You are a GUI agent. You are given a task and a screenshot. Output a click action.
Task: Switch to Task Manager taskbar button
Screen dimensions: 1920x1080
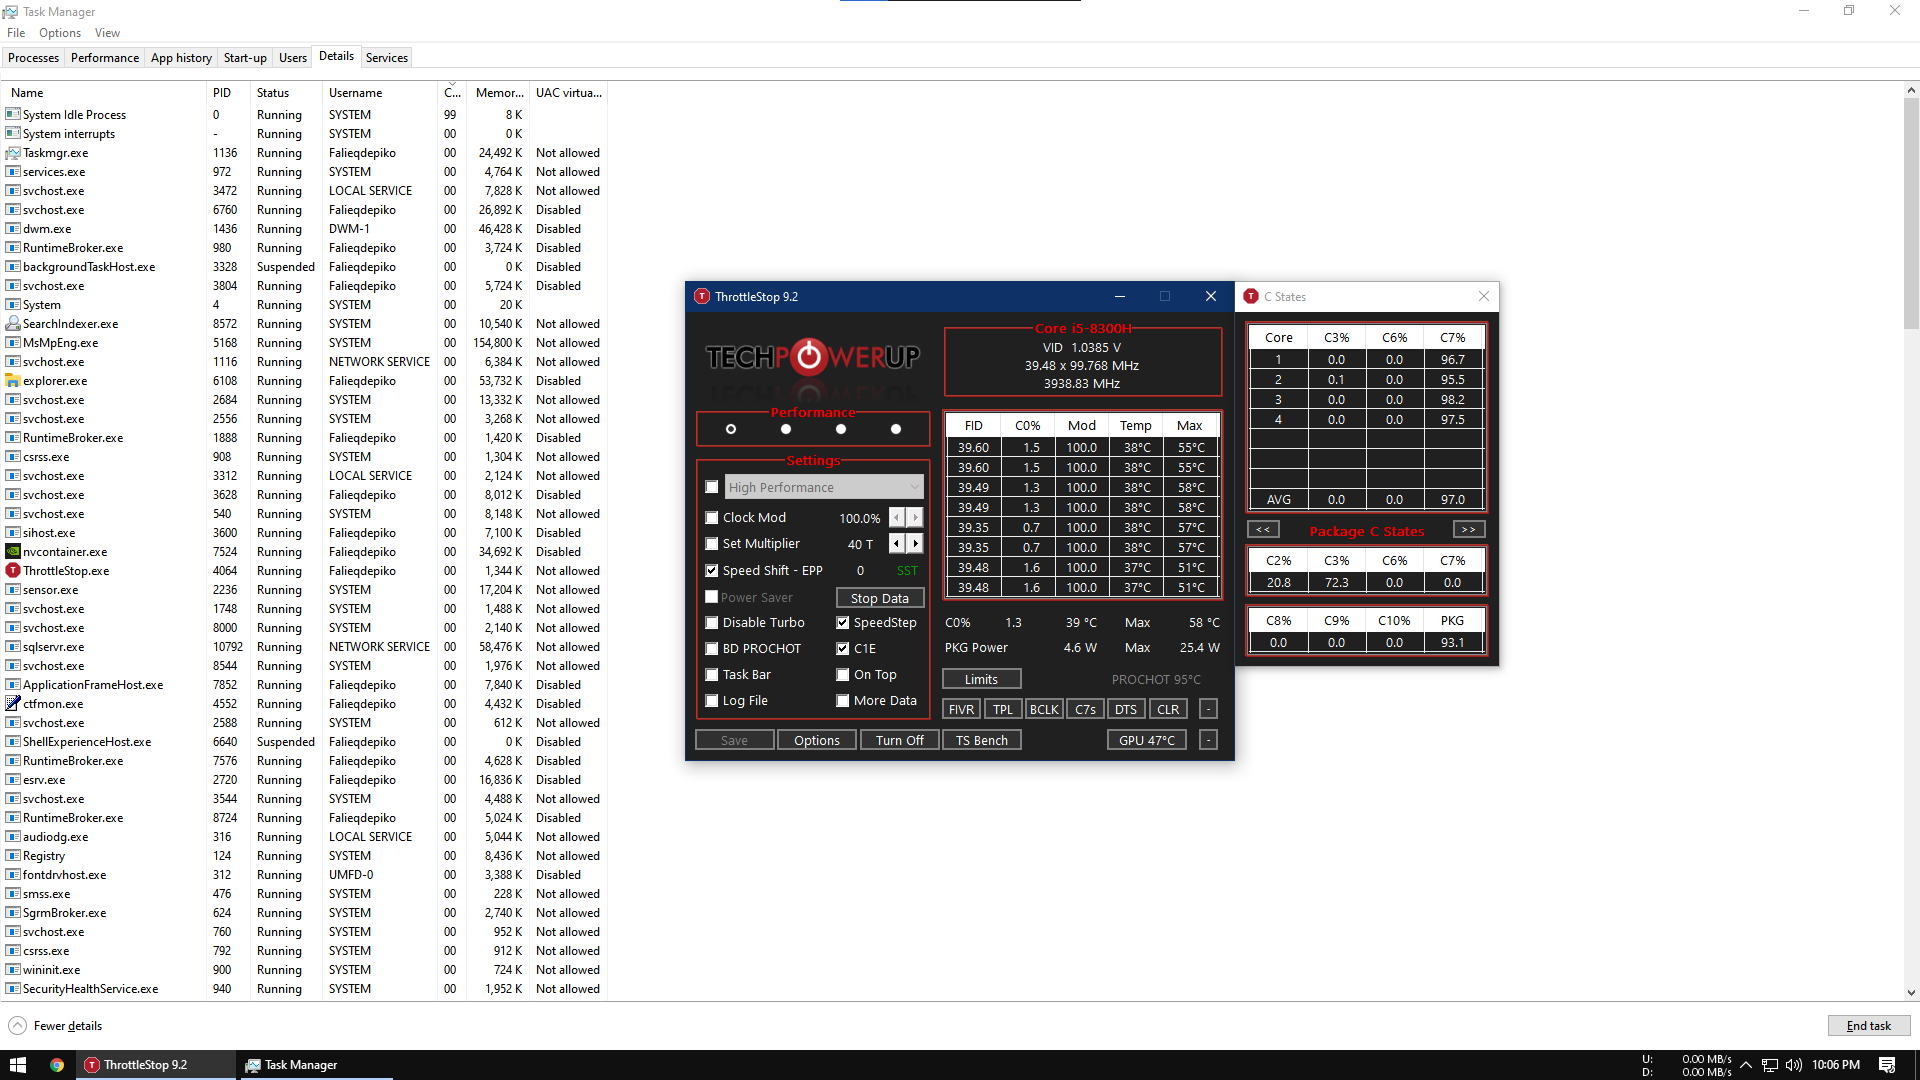[x=315, y=1065]
